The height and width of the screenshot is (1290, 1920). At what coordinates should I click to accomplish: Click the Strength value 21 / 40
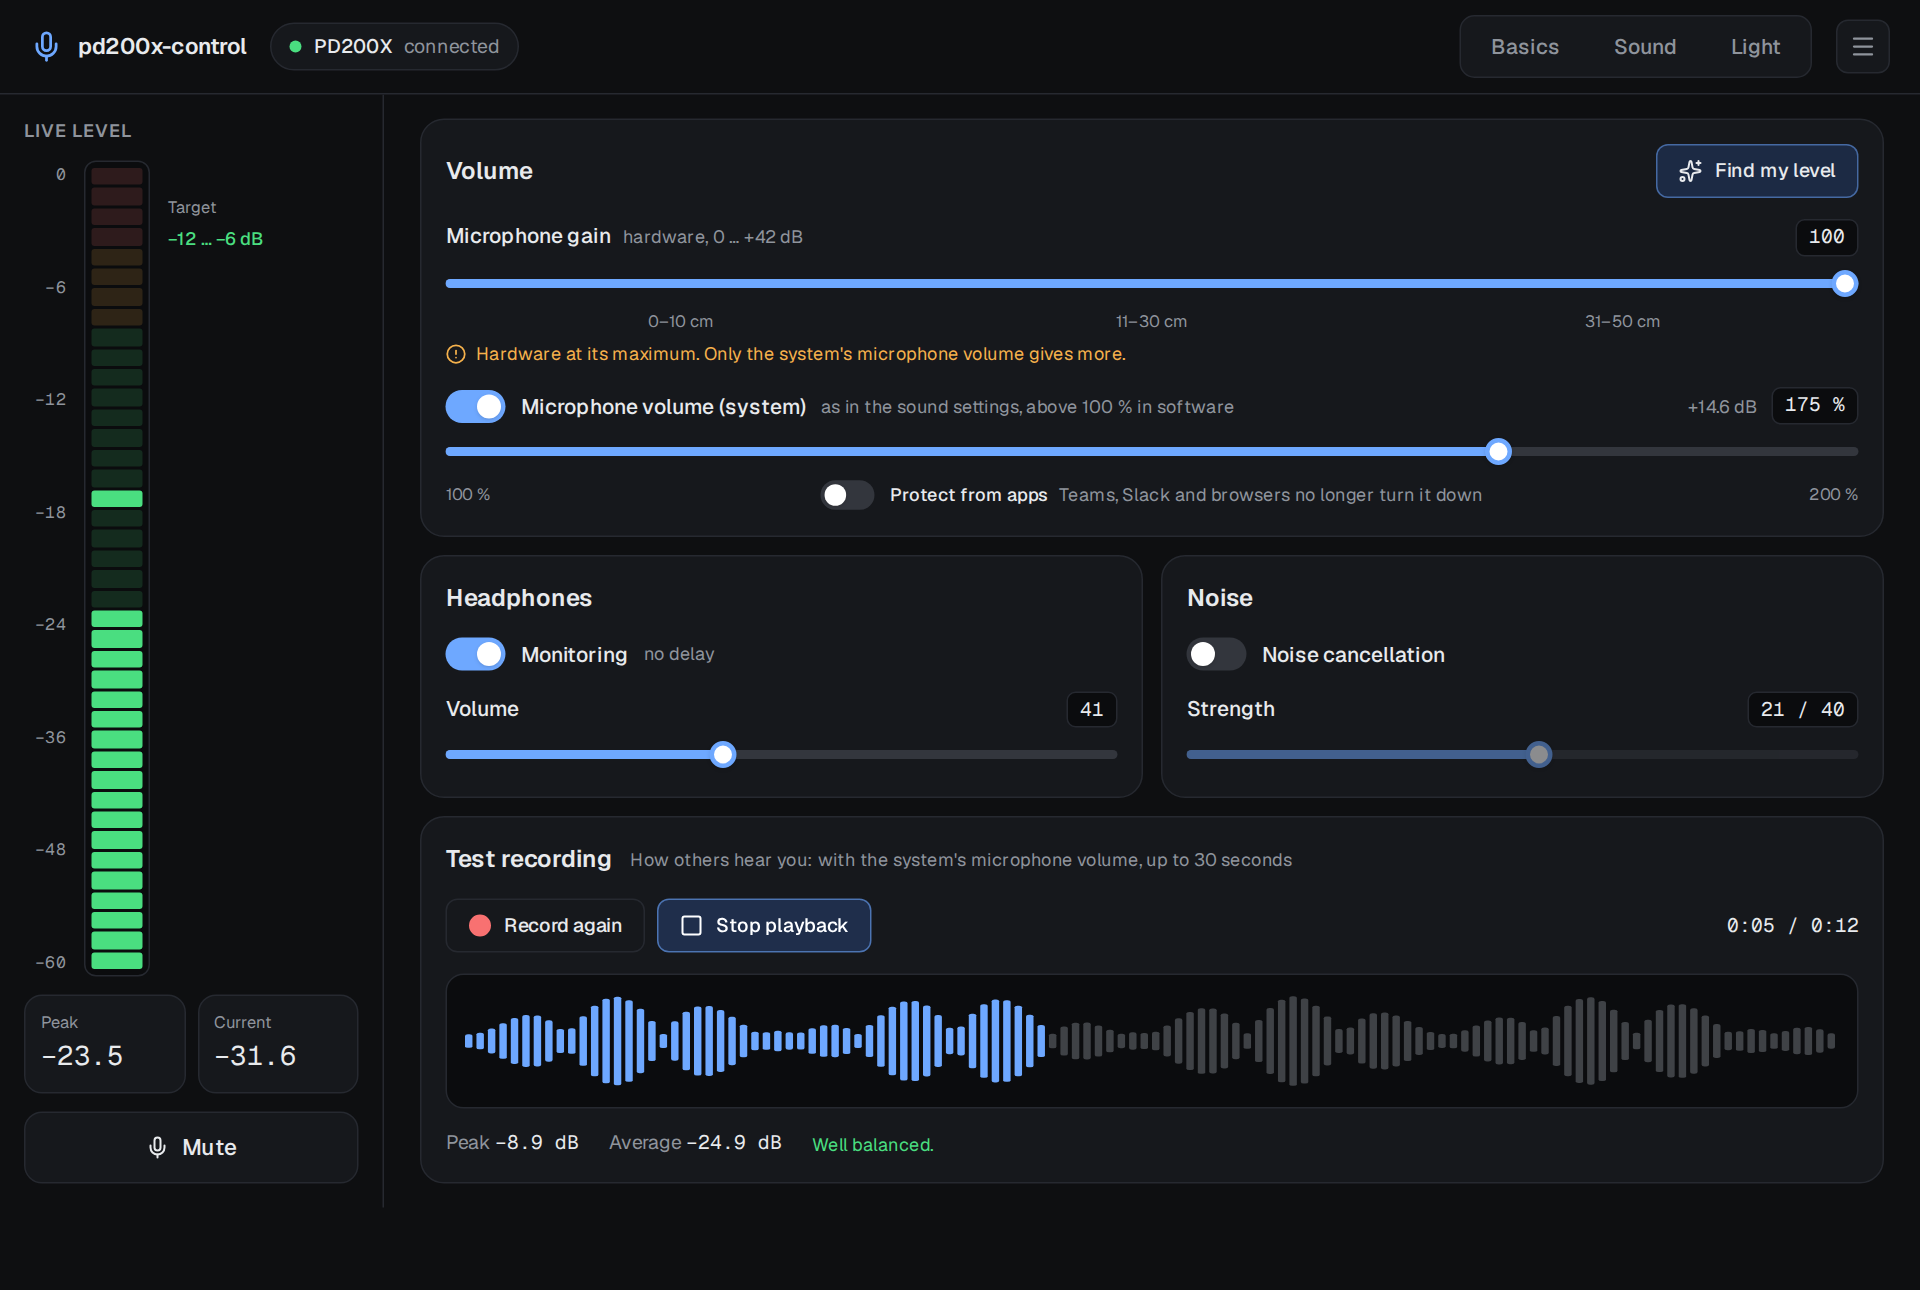coord(1802,709)
